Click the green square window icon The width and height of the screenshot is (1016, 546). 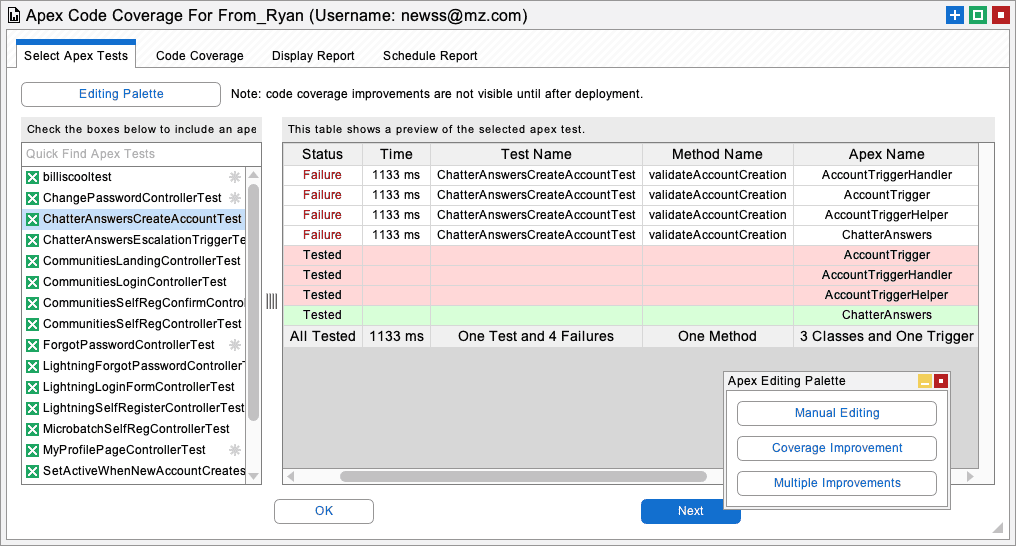[978, 15]
